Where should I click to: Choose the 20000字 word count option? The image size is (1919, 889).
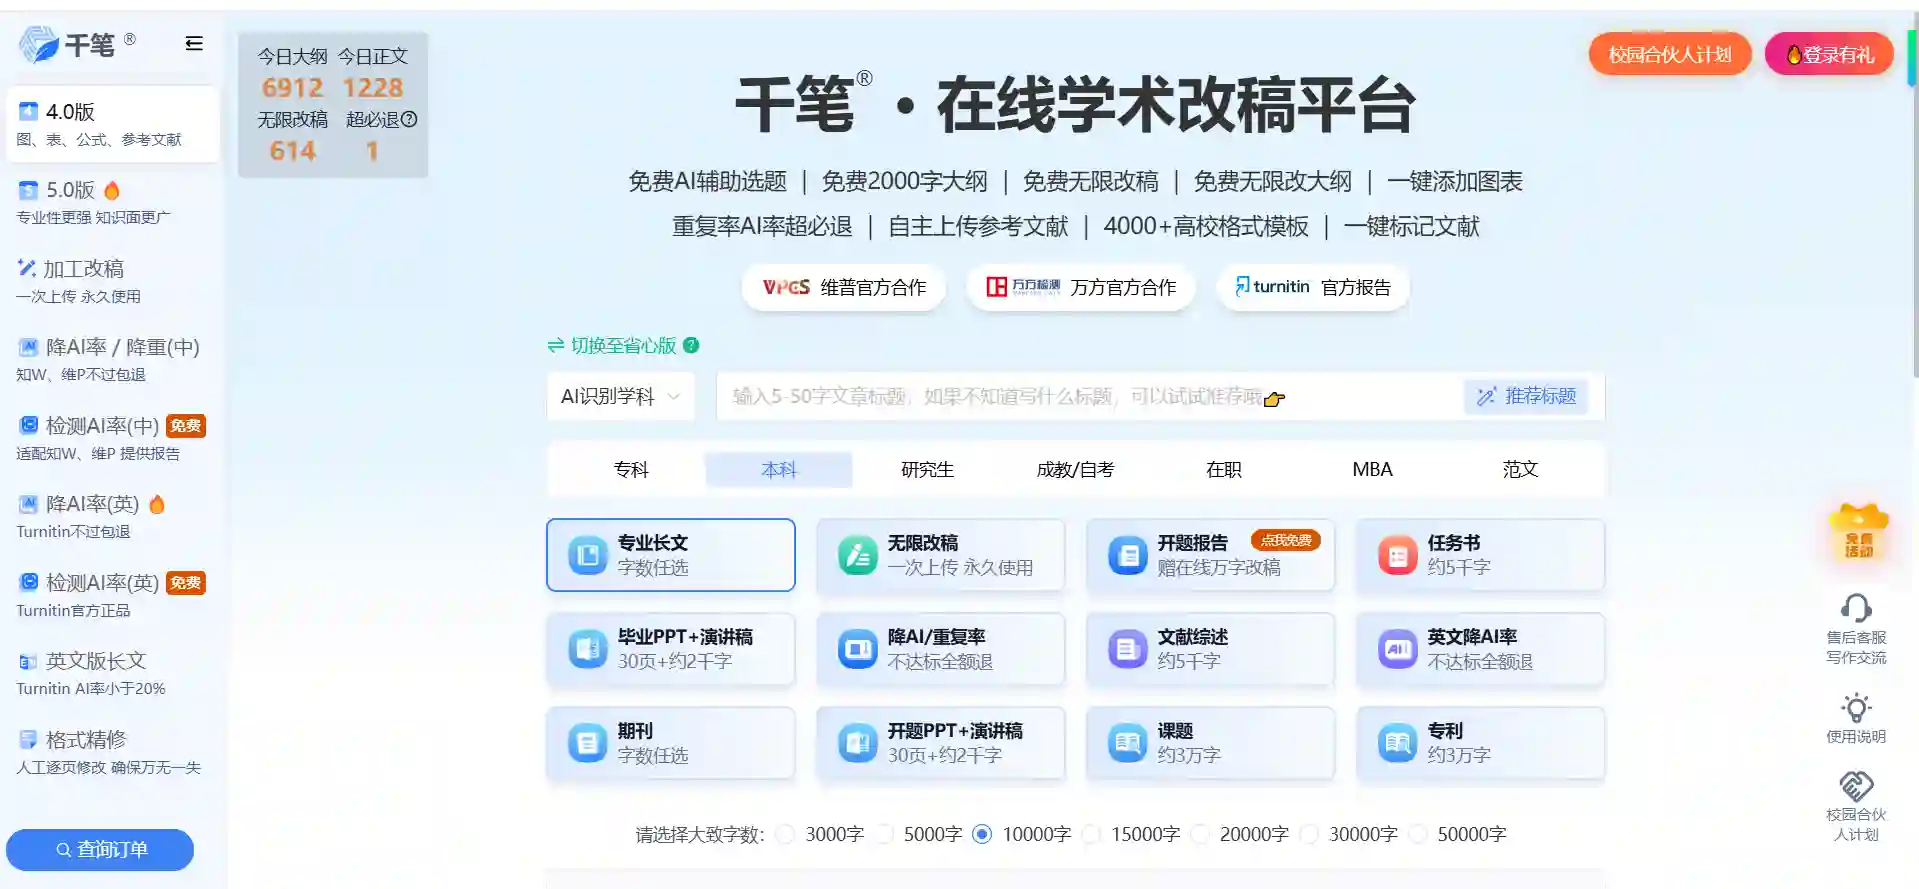[1200, 834]
